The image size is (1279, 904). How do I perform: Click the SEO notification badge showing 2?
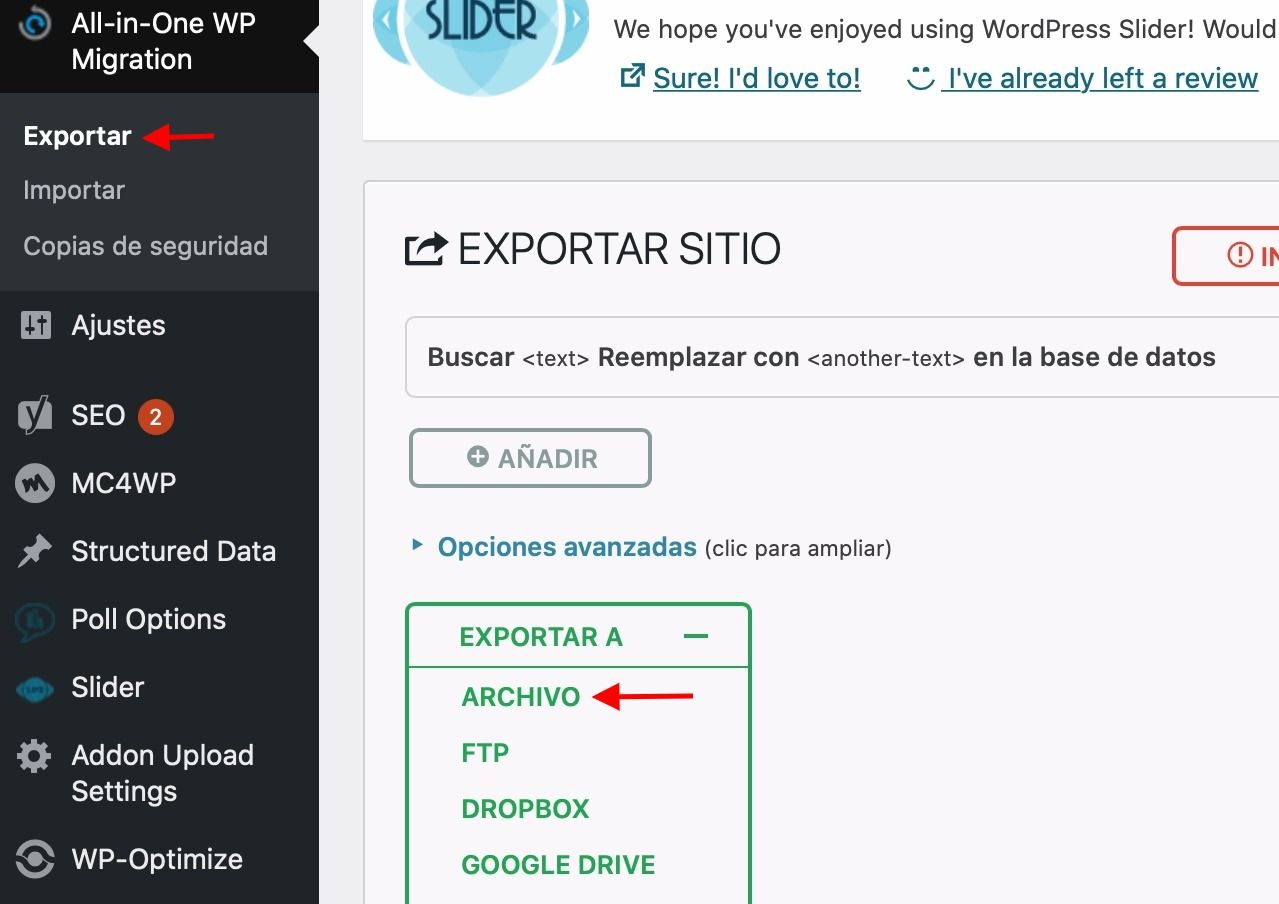pos(155,416)
